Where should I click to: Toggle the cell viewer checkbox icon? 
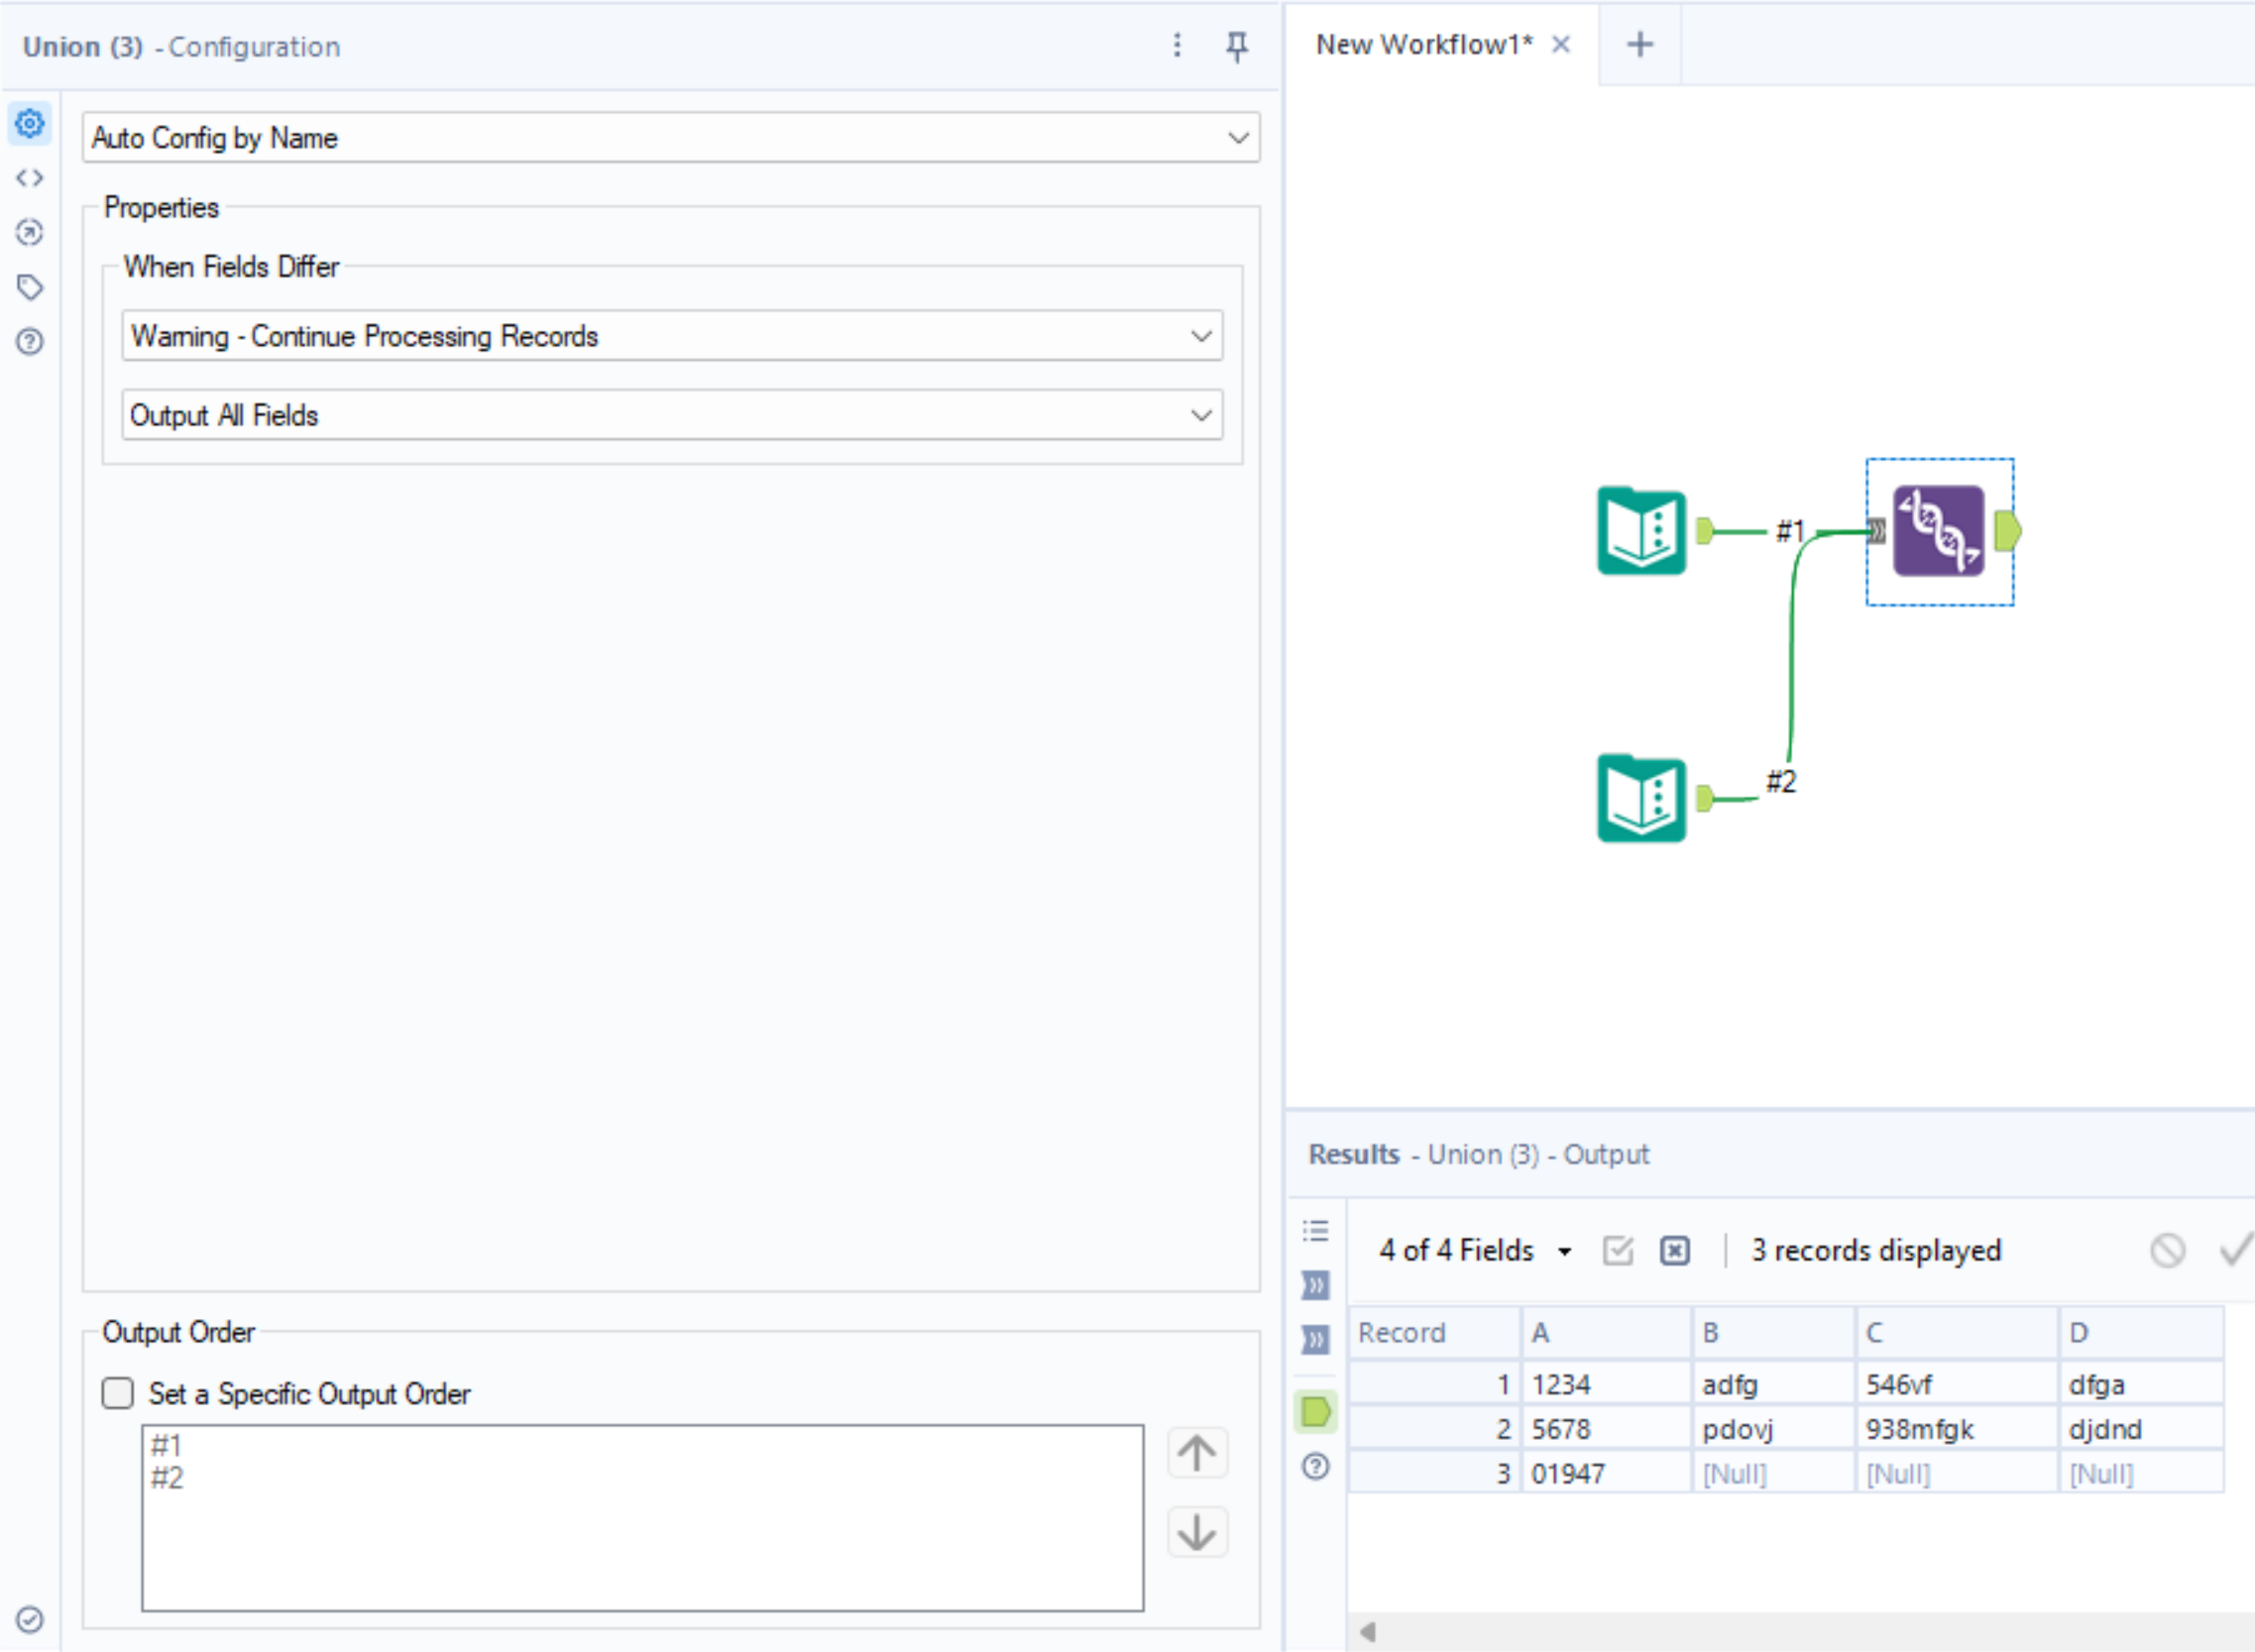point(1617,1250)
